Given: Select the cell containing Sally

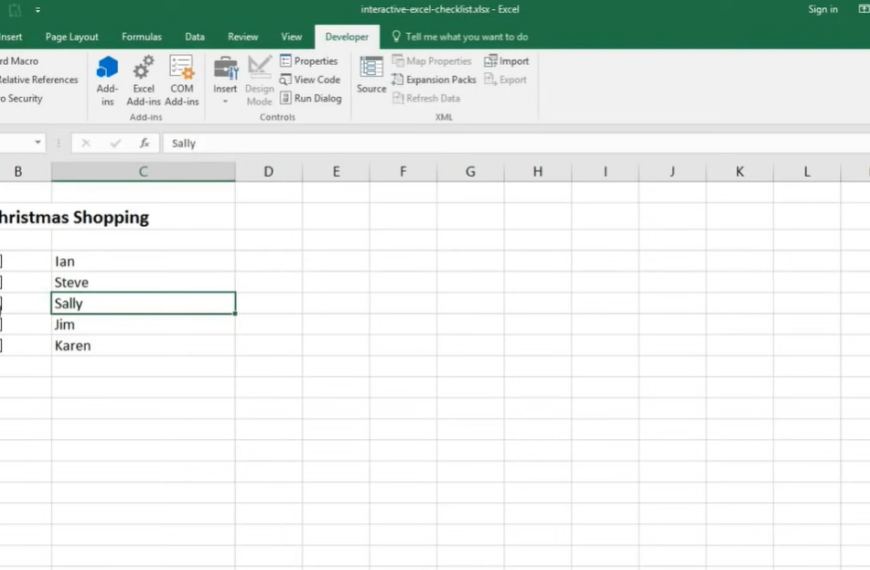Looking at the screenshot, I should pos(143,303).
